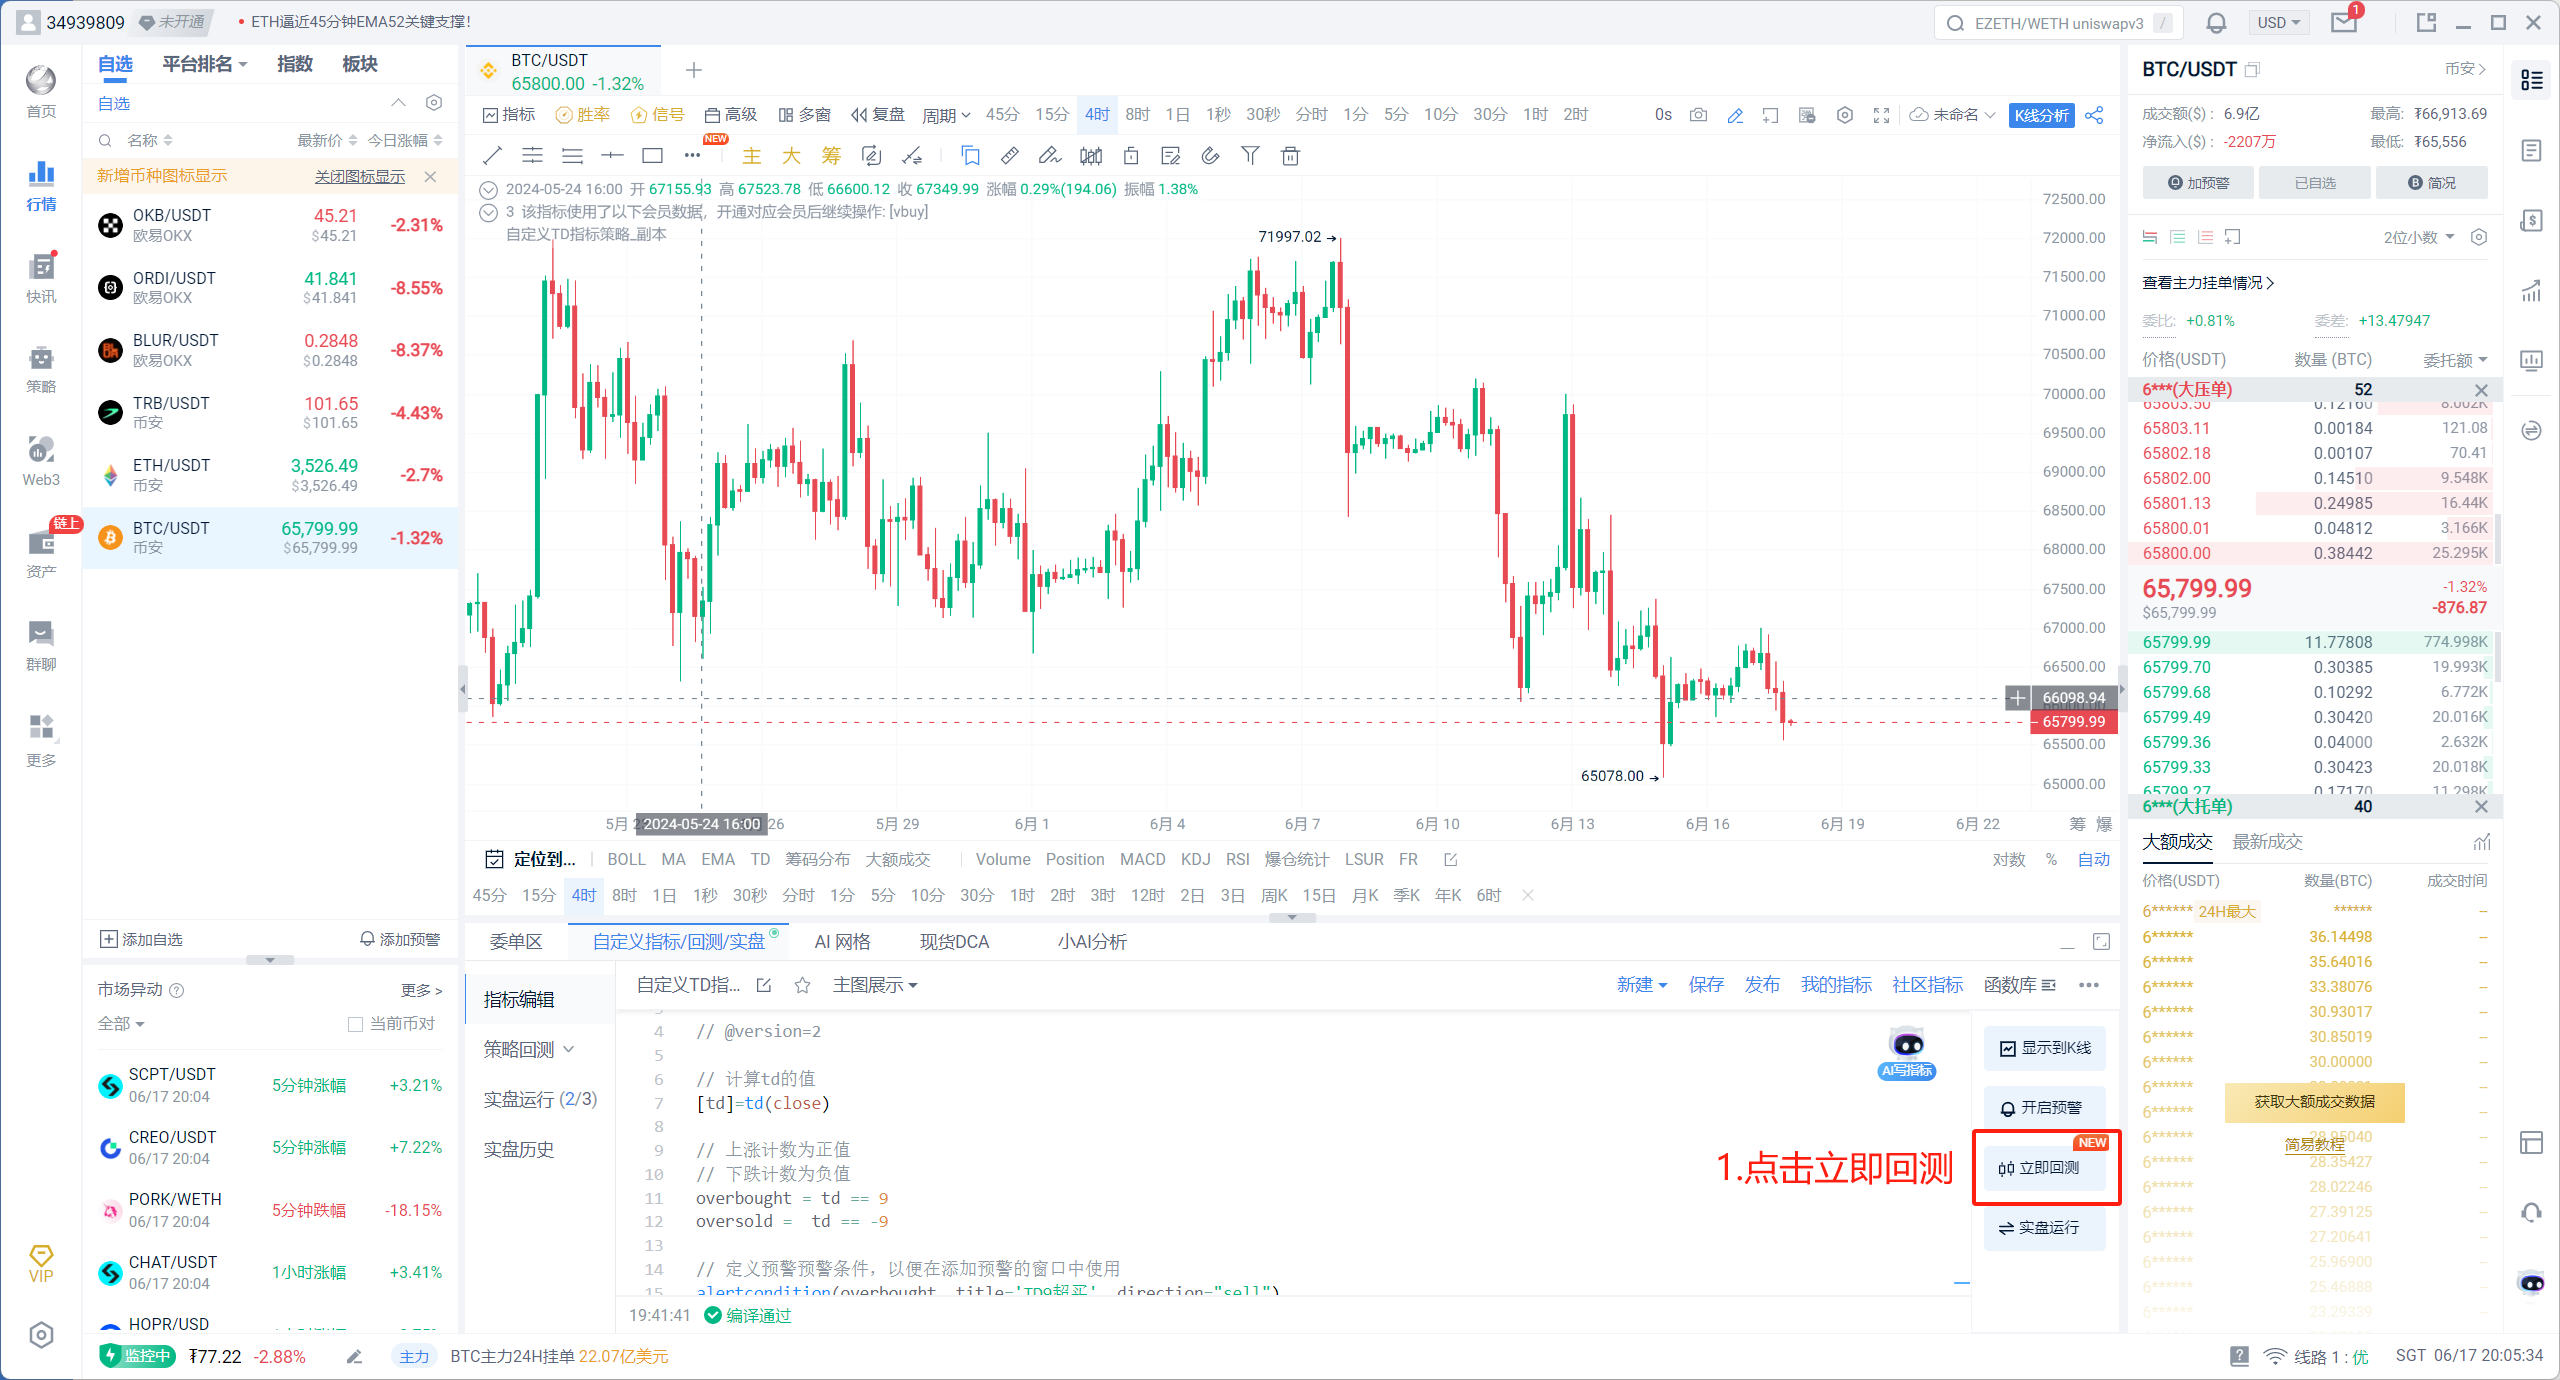Screen dimensions: 2560x1380
Task: Delete drawings with the trash icon
Action: [x=1290, y=156]
